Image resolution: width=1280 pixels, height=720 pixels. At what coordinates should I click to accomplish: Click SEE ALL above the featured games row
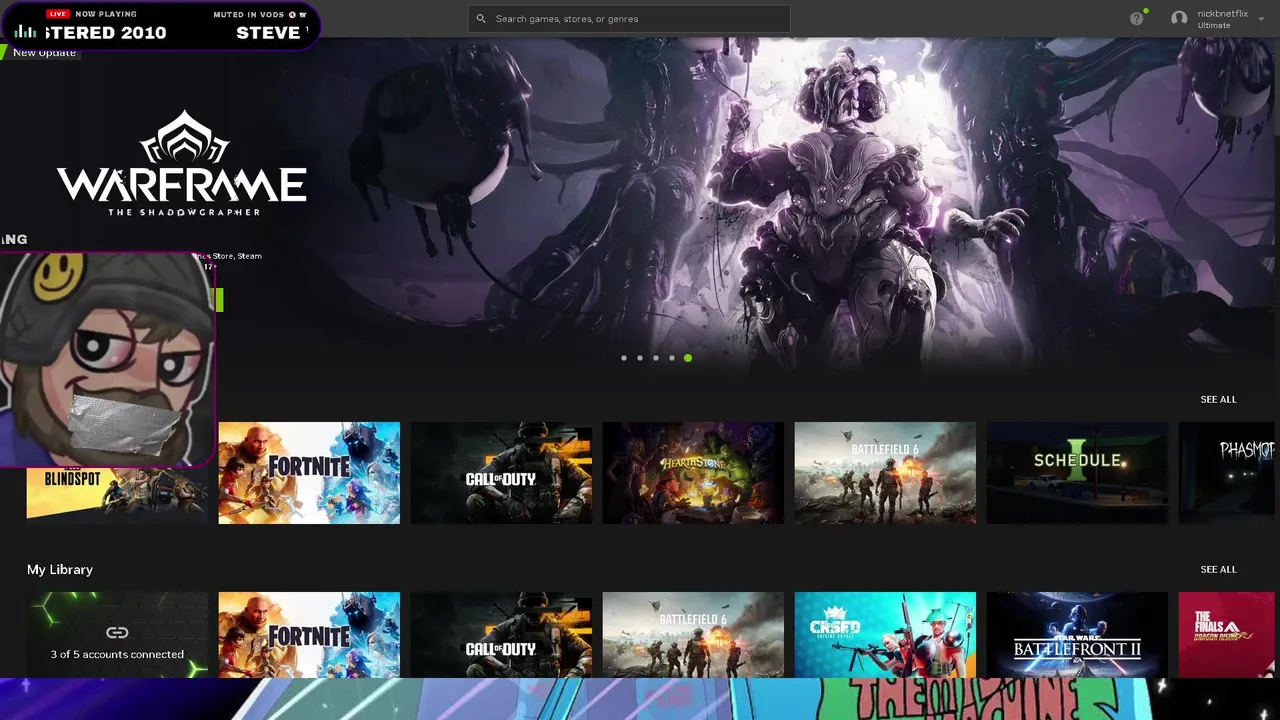coord(1218,399)
